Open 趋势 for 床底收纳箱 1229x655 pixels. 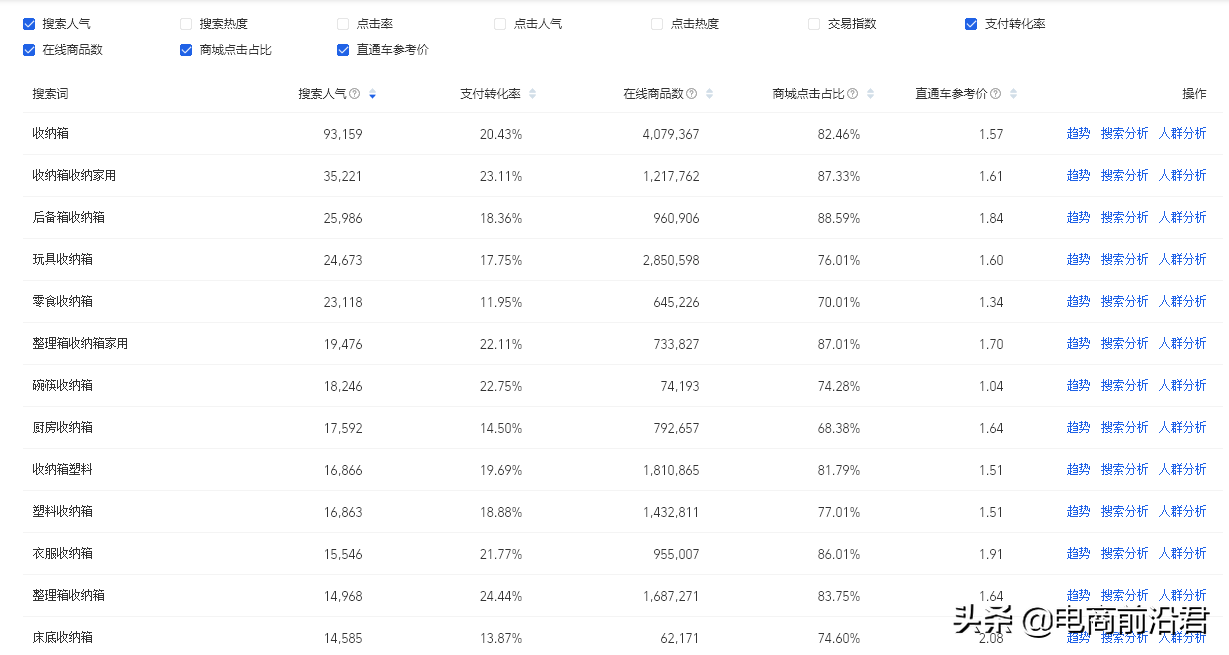(x=1078, y=636)
